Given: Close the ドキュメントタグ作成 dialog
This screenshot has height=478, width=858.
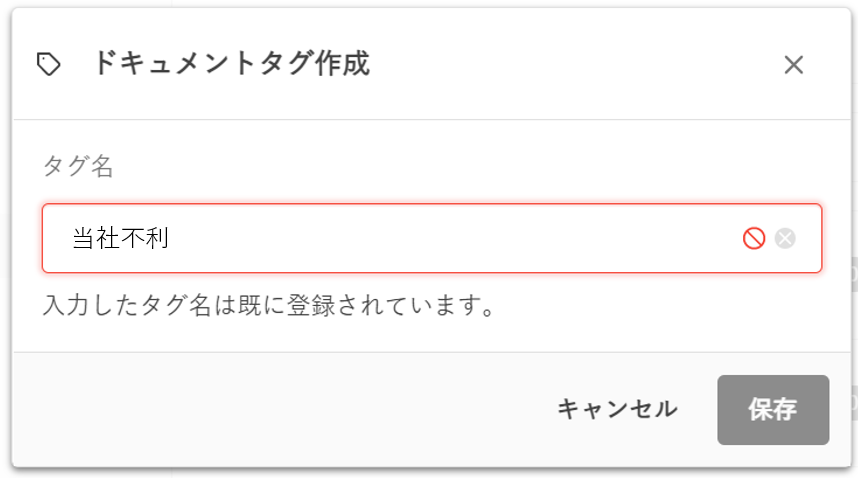Looking at the screenshot, I should pos(793,65).
